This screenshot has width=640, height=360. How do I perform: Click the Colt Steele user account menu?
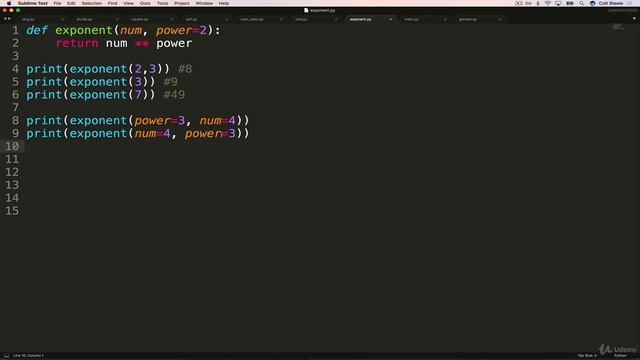[611, 3]
